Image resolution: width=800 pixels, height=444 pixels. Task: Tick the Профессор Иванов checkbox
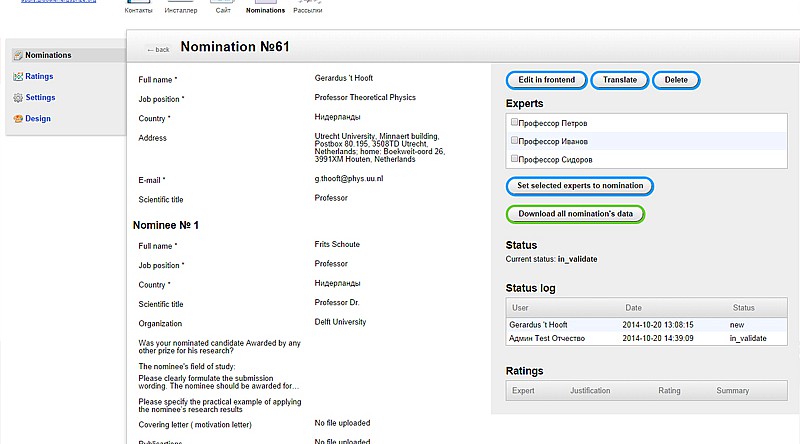[x=514, y=140]
